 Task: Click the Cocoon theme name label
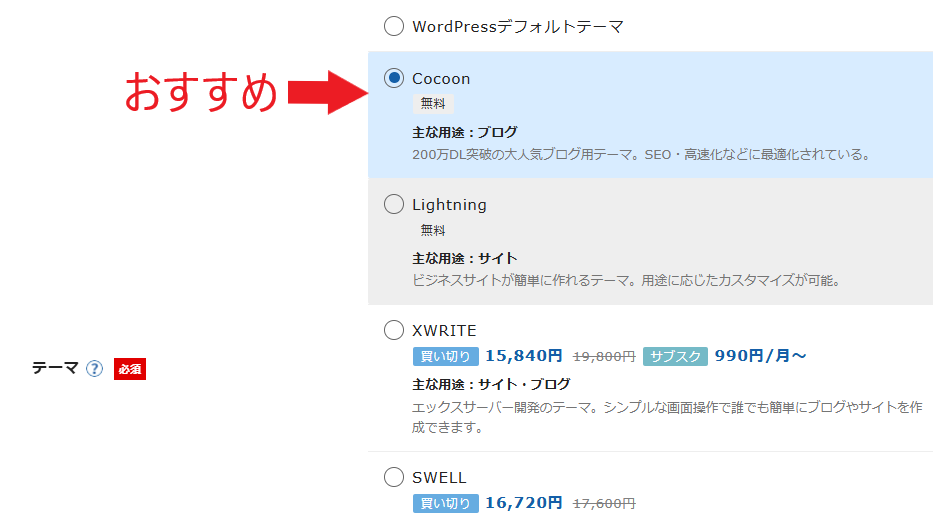pyautogui.click(x=441, y=79)
